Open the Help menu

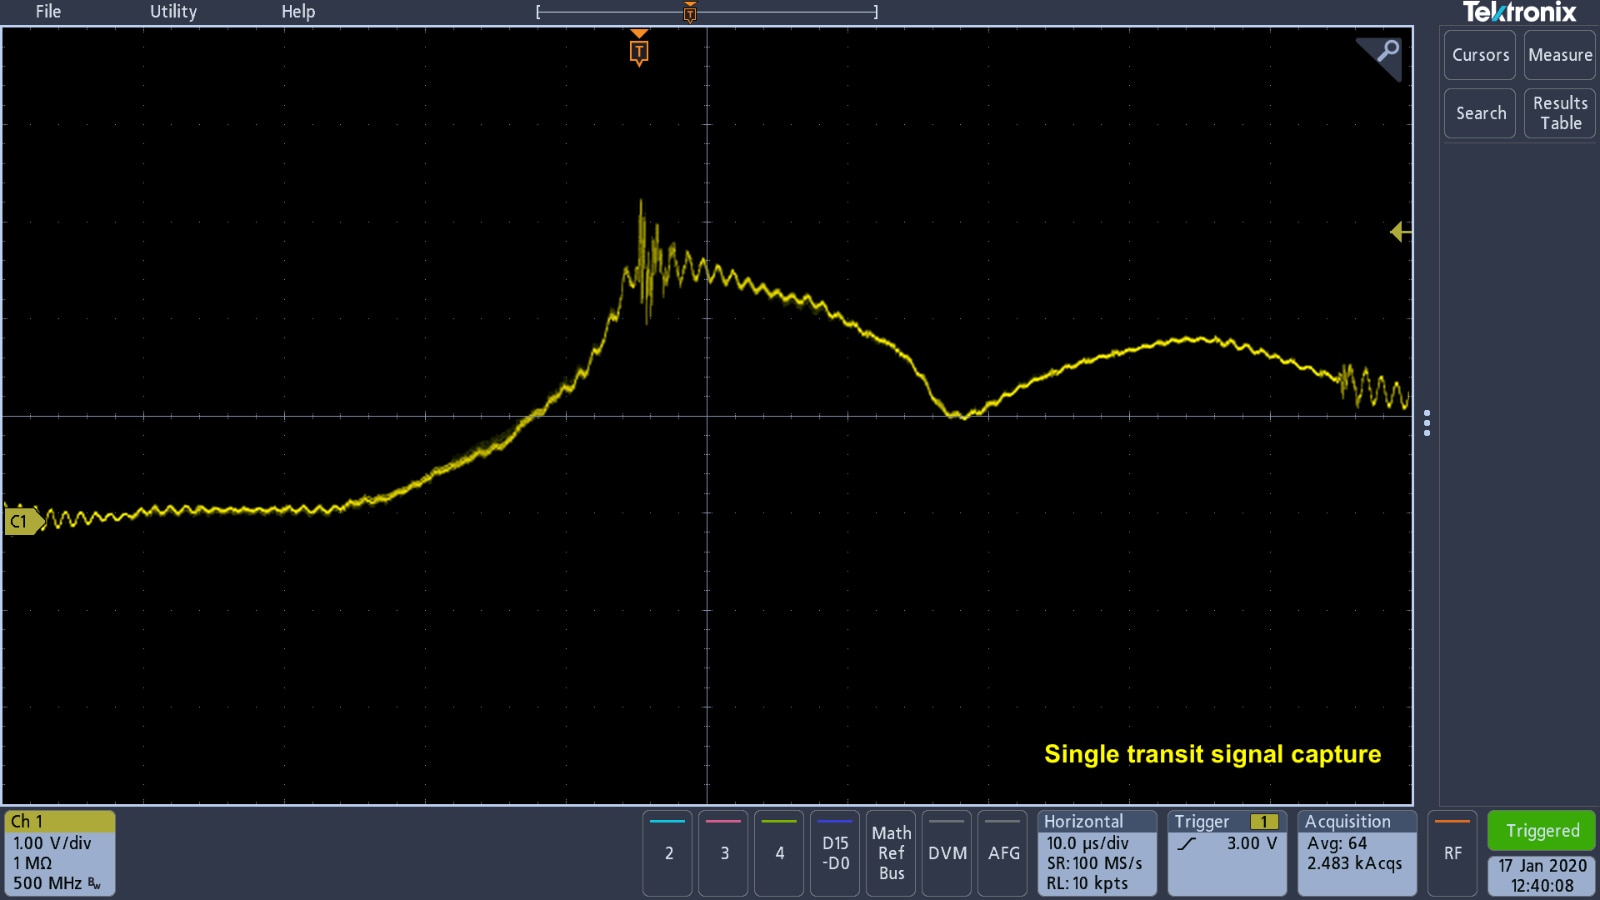298,12
